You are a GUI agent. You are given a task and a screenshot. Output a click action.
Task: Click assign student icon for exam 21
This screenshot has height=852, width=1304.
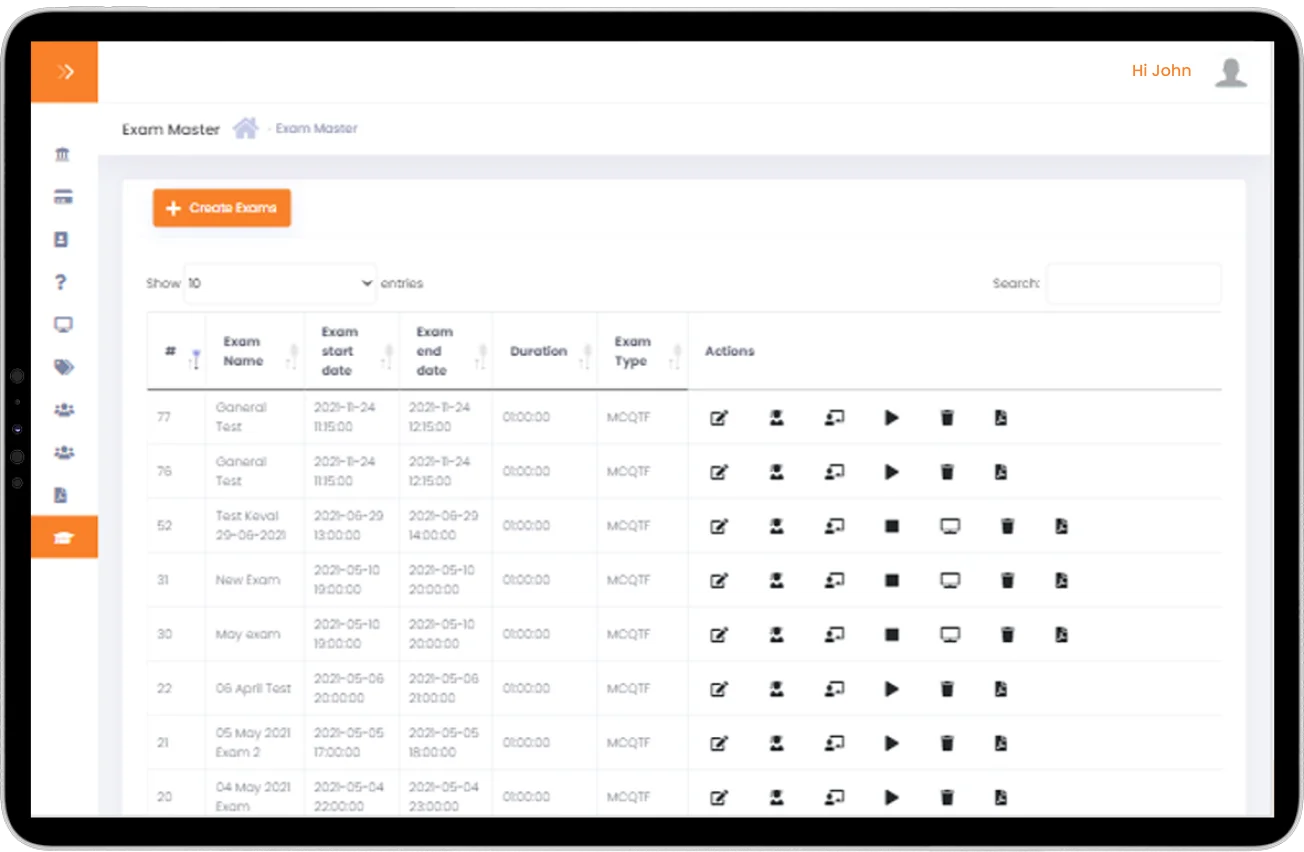[x=776, y=743]
